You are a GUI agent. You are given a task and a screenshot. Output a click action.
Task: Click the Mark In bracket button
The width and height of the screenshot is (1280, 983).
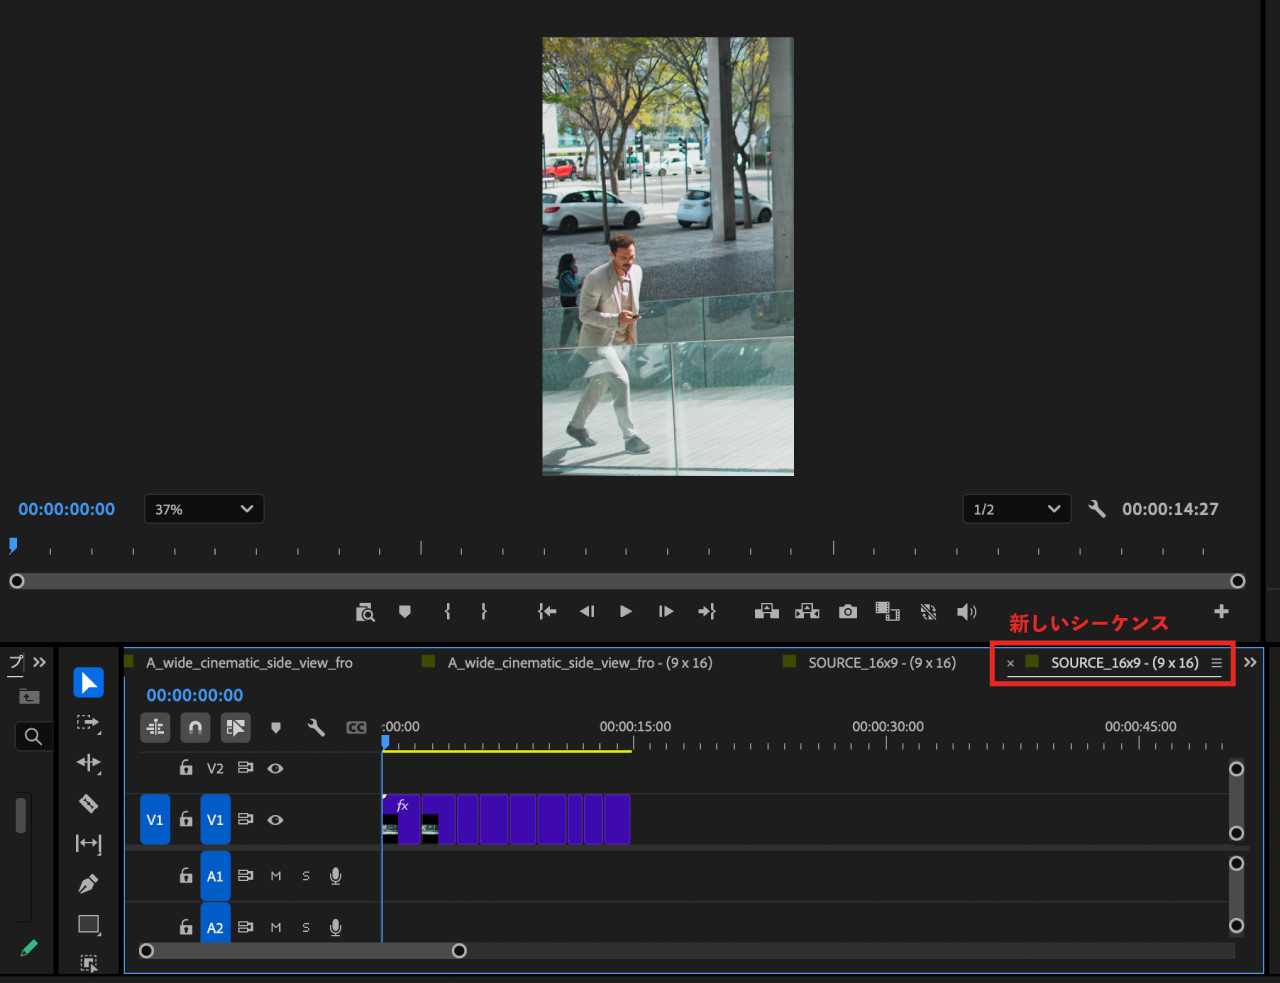(x=447, y=611)
